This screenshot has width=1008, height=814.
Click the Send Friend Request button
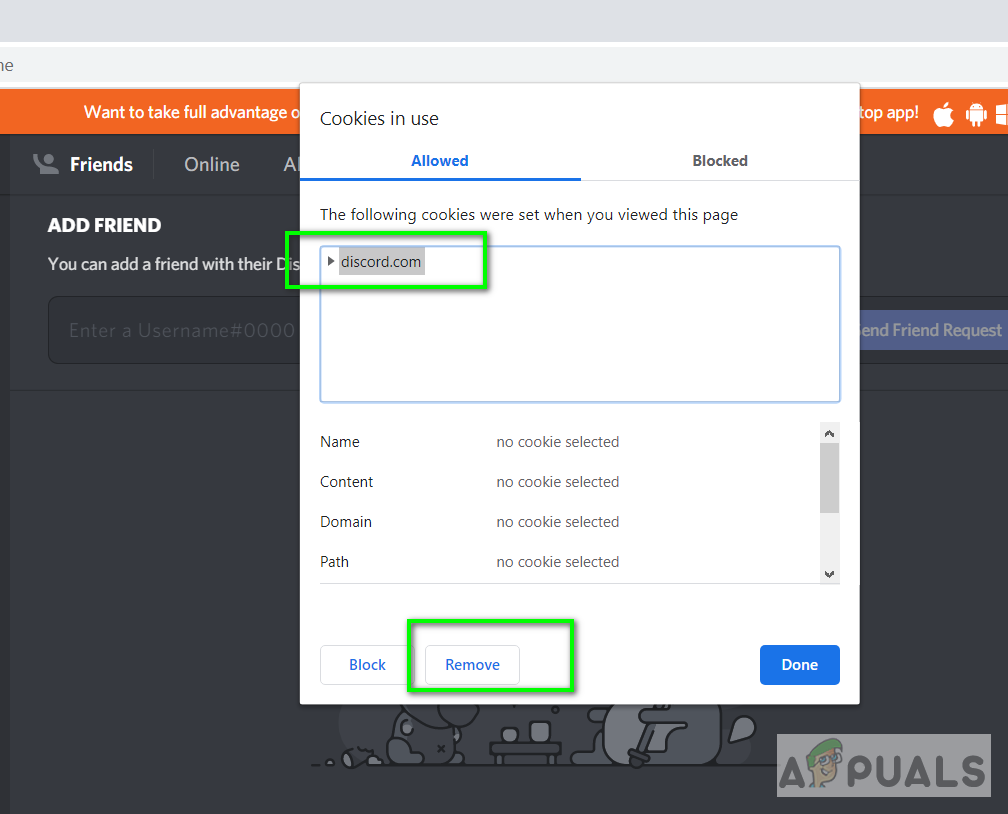click(x=933, y=330)
